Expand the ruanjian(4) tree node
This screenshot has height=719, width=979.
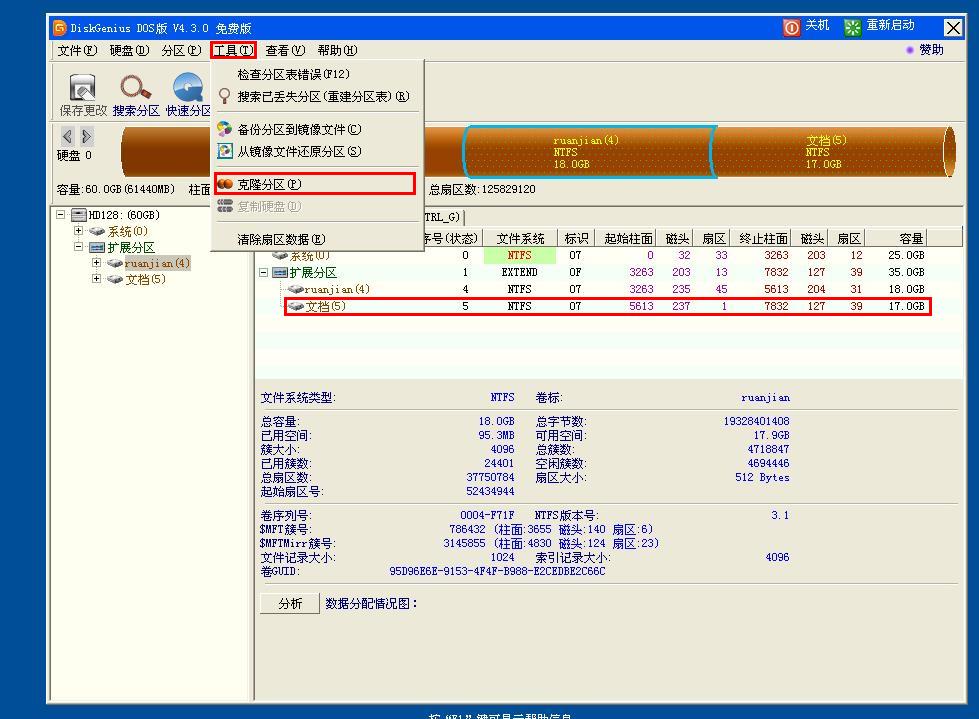click(96, 263)
